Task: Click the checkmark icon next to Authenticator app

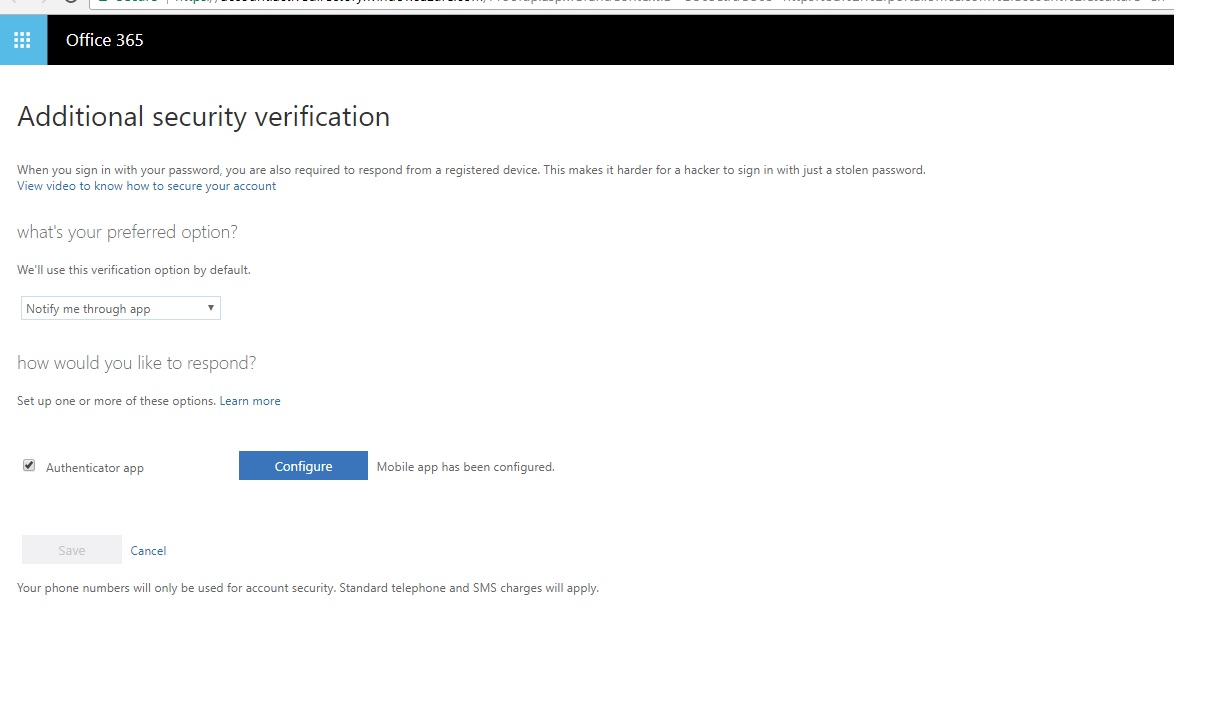Action: pyautogui.click(x=29, y=464)
